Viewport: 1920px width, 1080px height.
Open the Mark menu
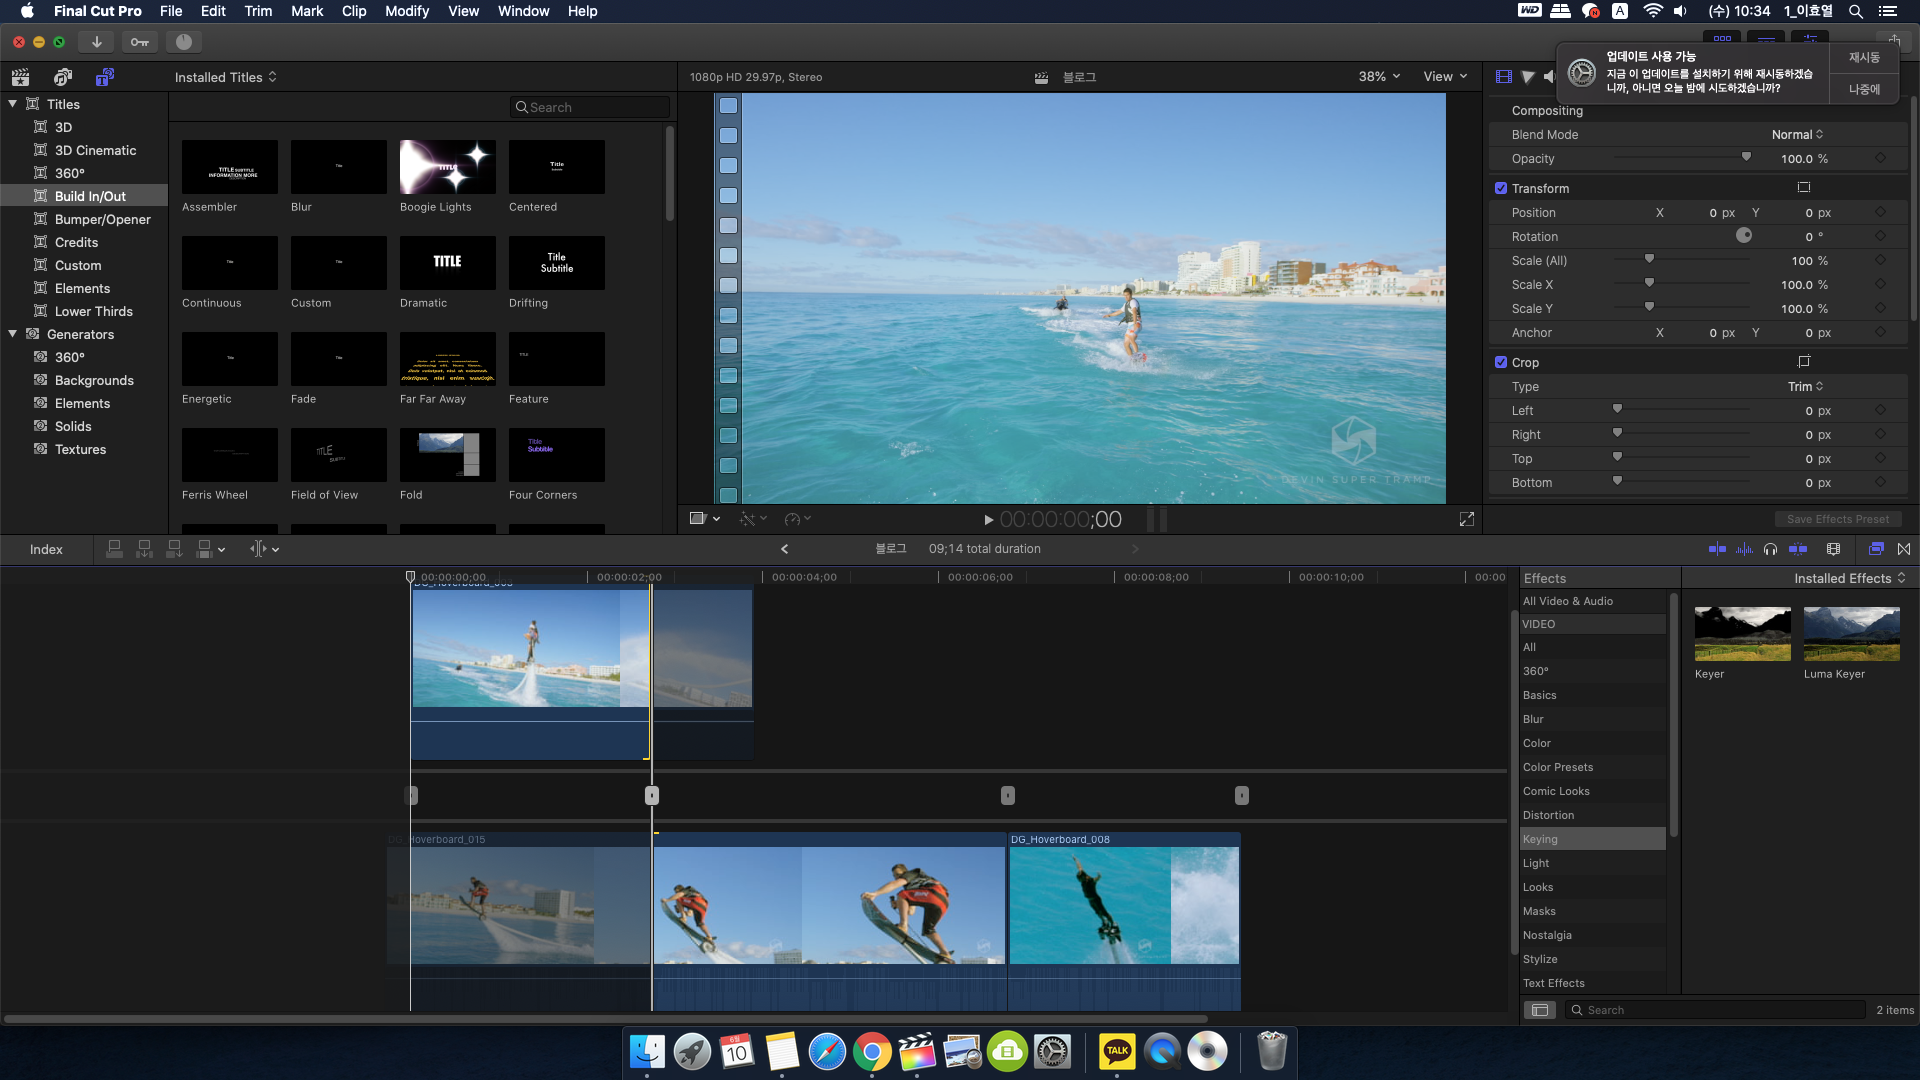pyautogui.click(x=307, y=11)
